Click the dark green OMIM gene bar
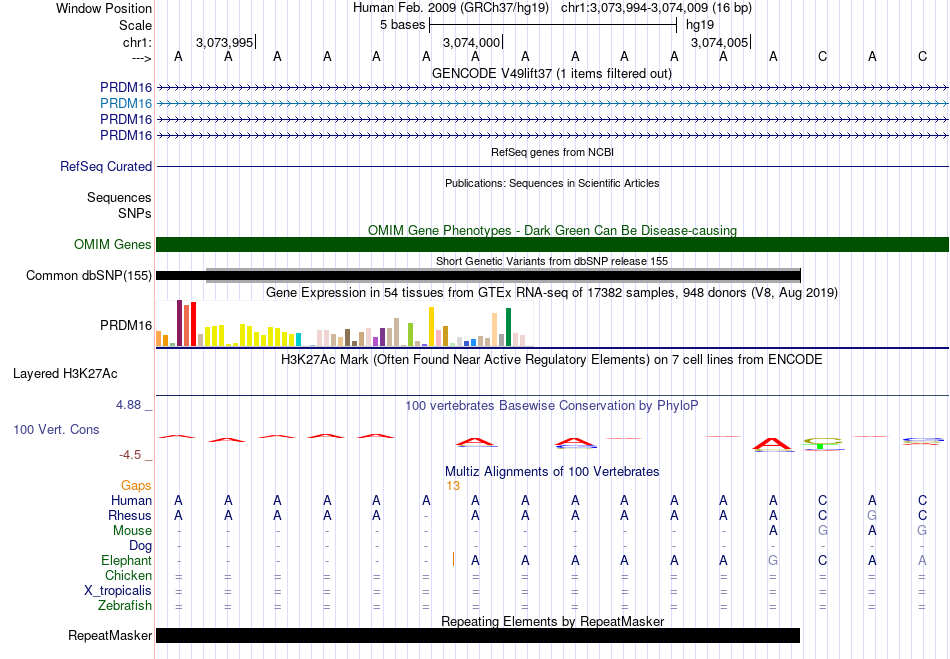The image size is (950, 659). pyautogui.click(x=553, y=245)
